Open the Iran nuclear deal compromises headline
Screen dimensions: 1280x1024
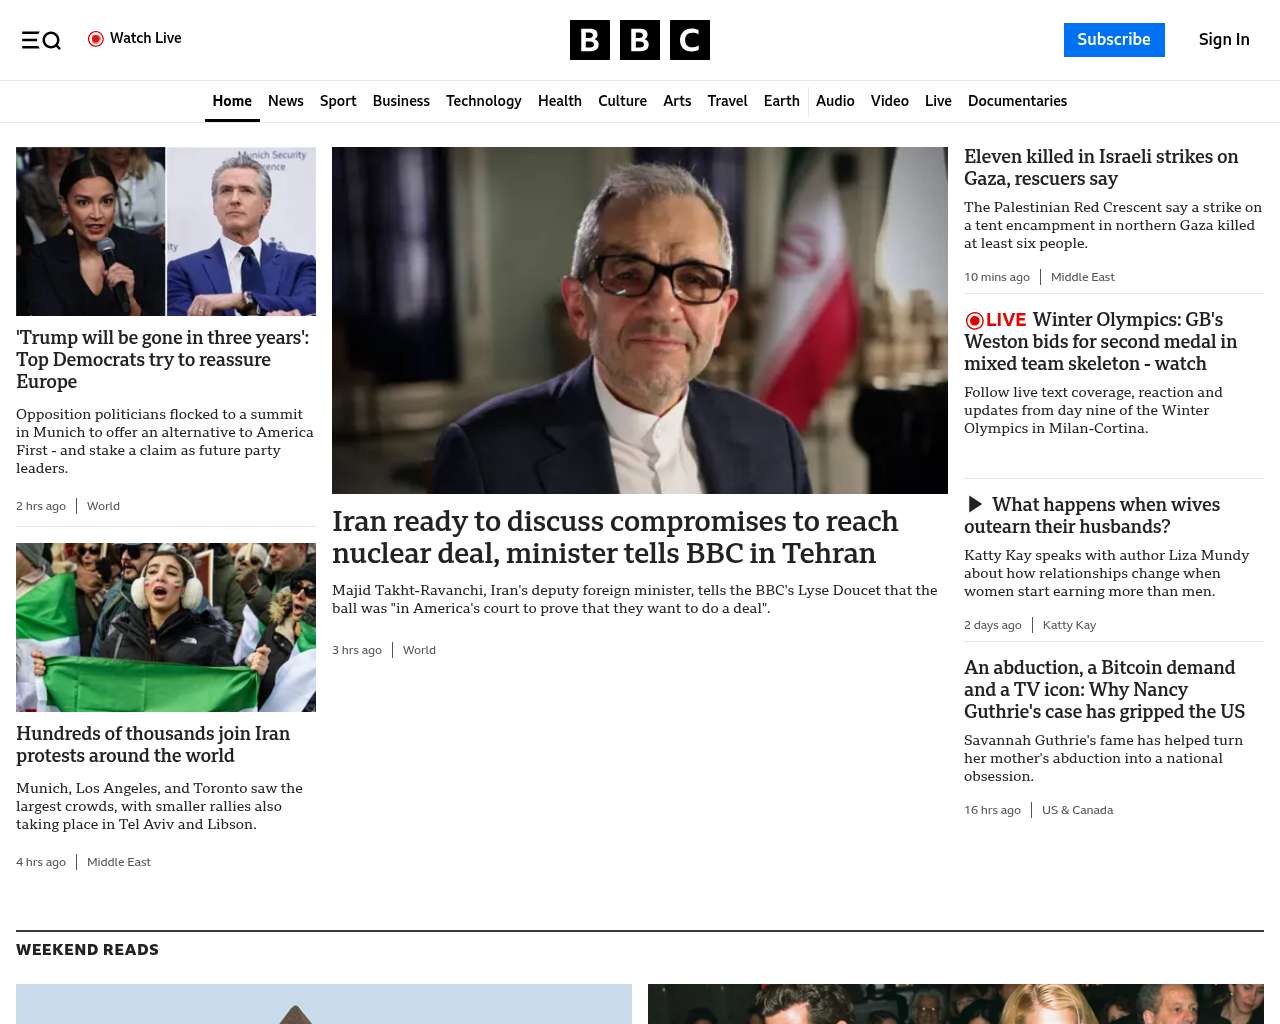tap(615, 537)
